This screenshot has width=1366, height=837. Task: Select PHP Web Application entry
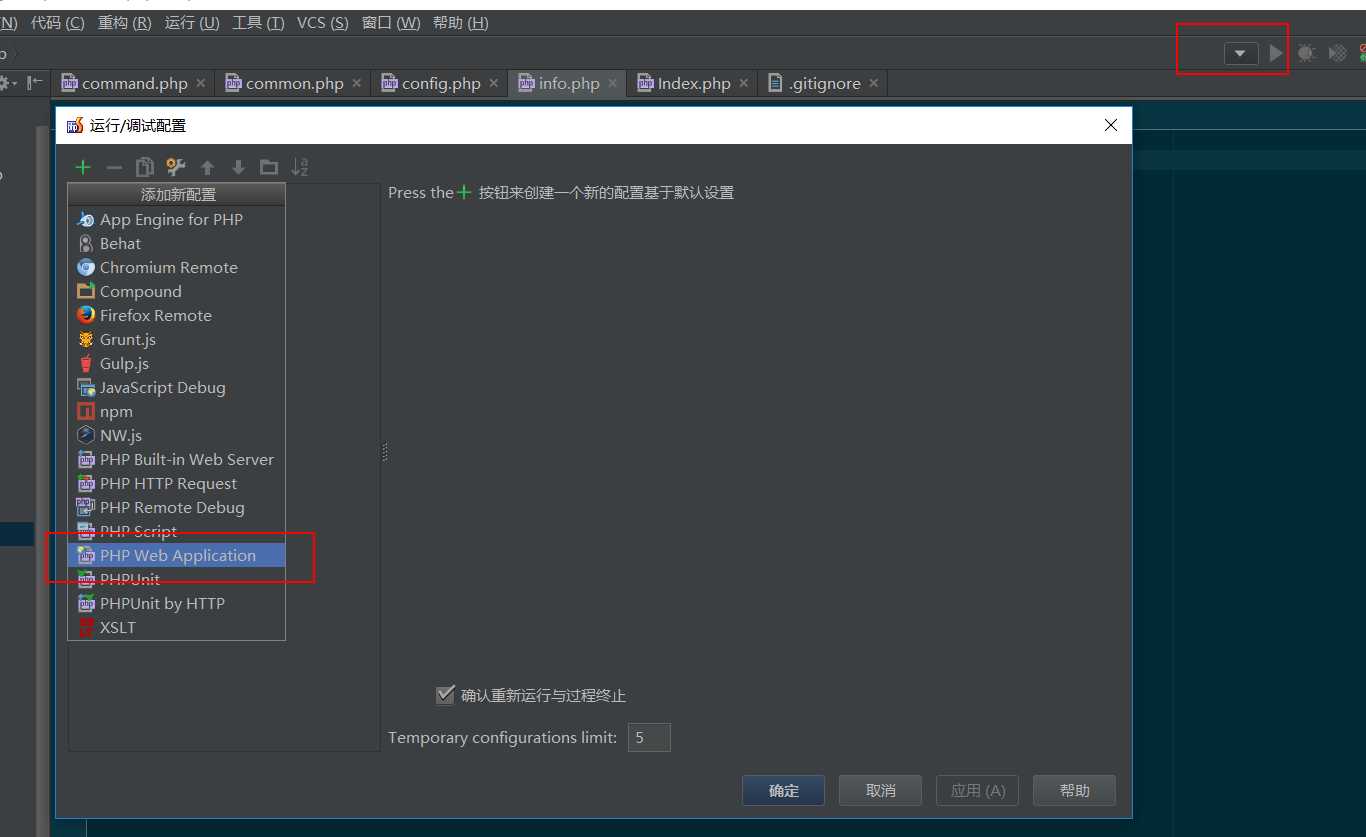177,555
